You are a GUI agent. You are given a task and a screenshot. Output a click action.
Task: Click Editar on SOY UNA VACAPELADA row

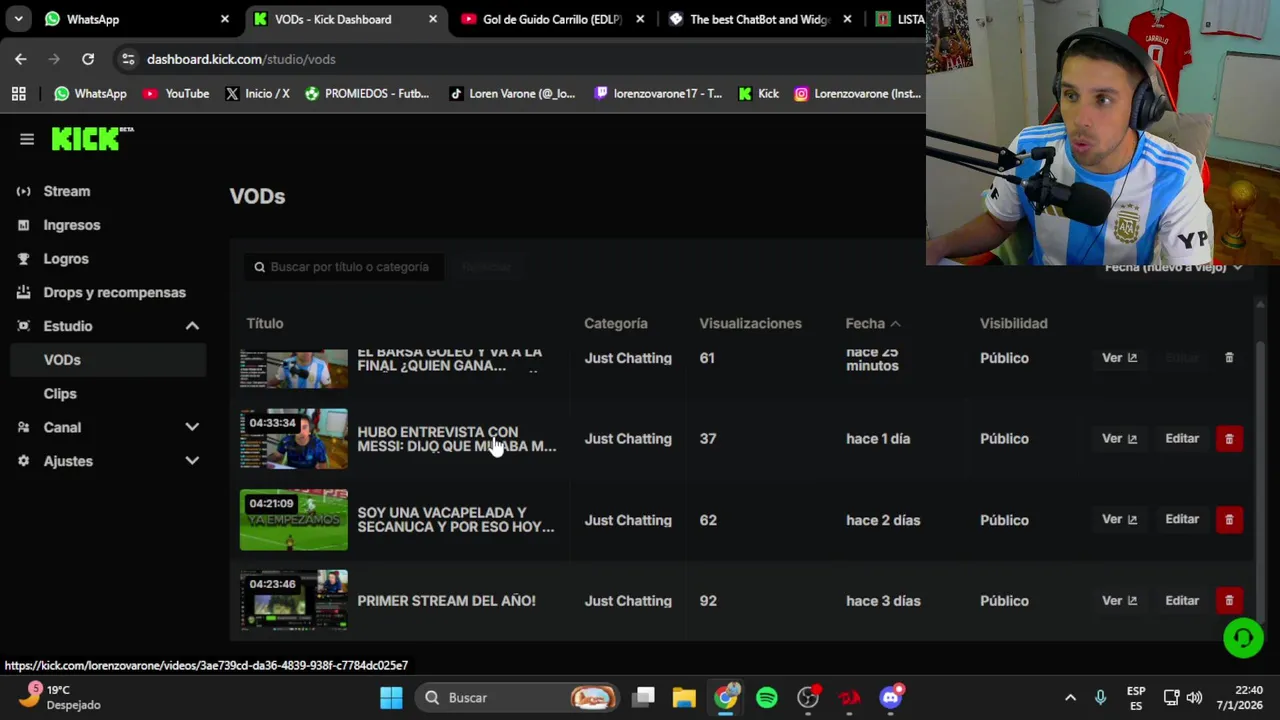pos(1182,519)
